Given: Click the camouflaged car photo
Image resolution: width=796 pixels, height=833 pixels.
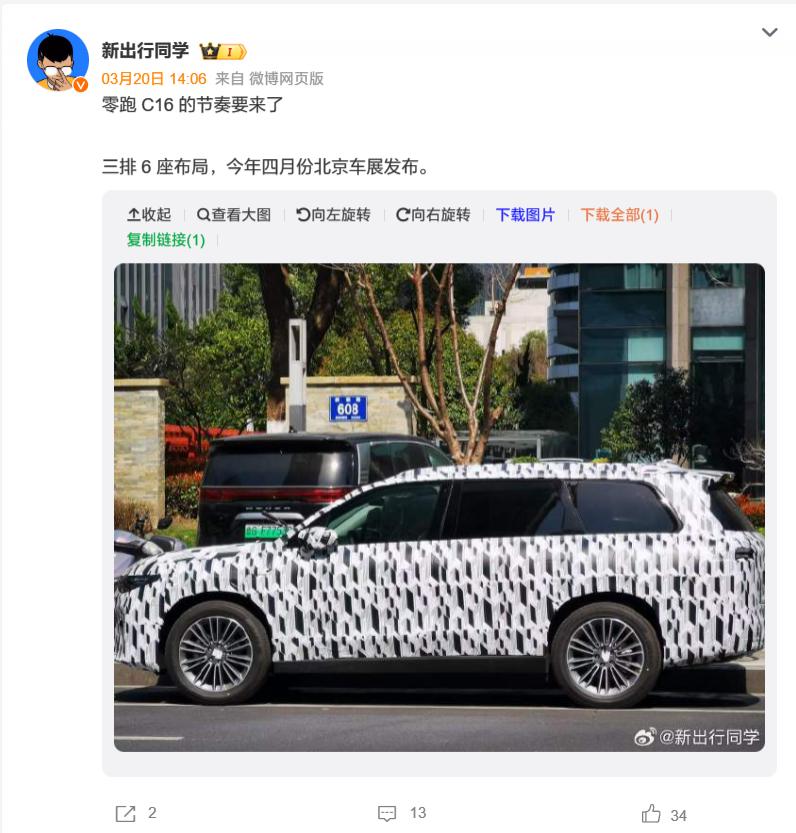Looking at the screenshot, I should [x=439, y=507].
